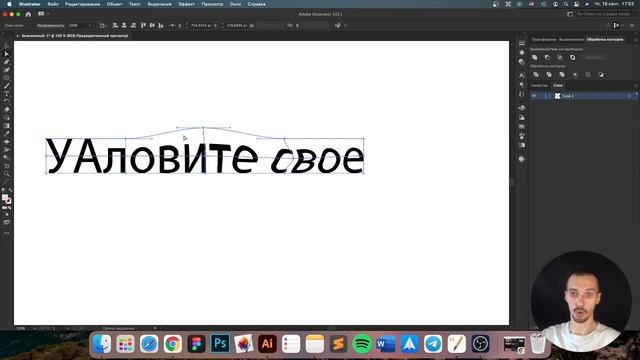
Task: Click horizontal align right icon in control bar
Action: 133,25
